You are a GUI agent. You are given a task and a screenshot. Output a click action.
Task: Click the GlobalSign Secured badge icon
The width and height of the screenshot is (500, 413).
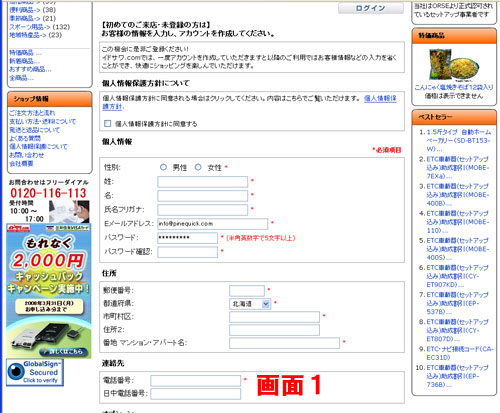pyautogui.click(x=35, y=372)
